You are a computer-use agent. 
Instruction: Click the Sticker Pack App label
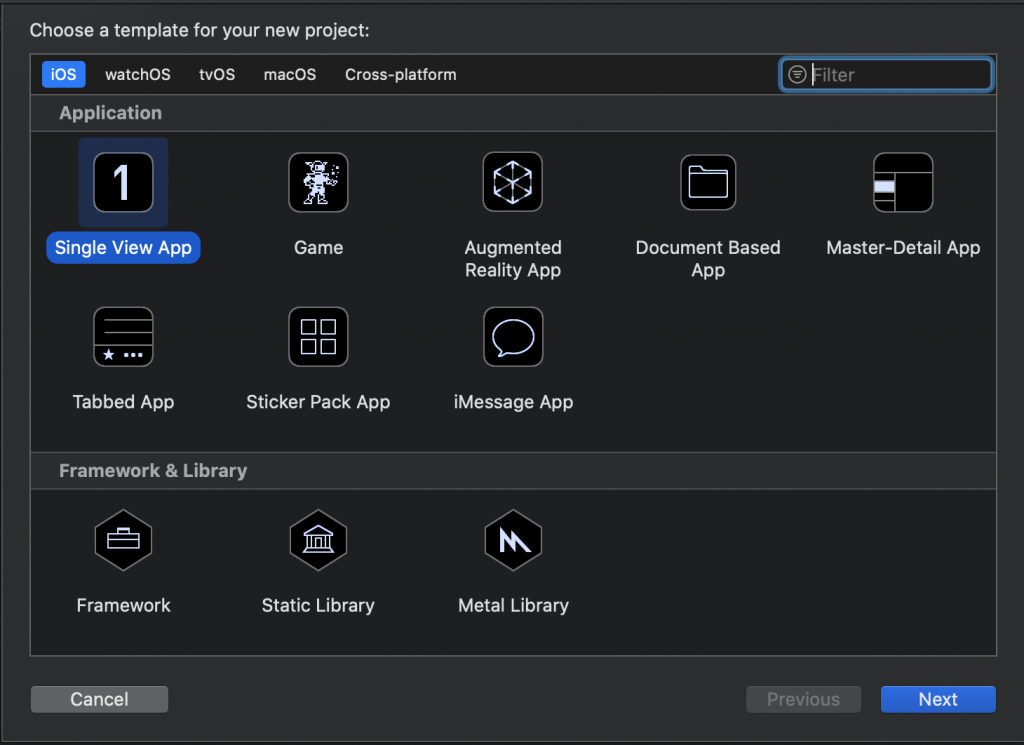[x=318, y=402]
